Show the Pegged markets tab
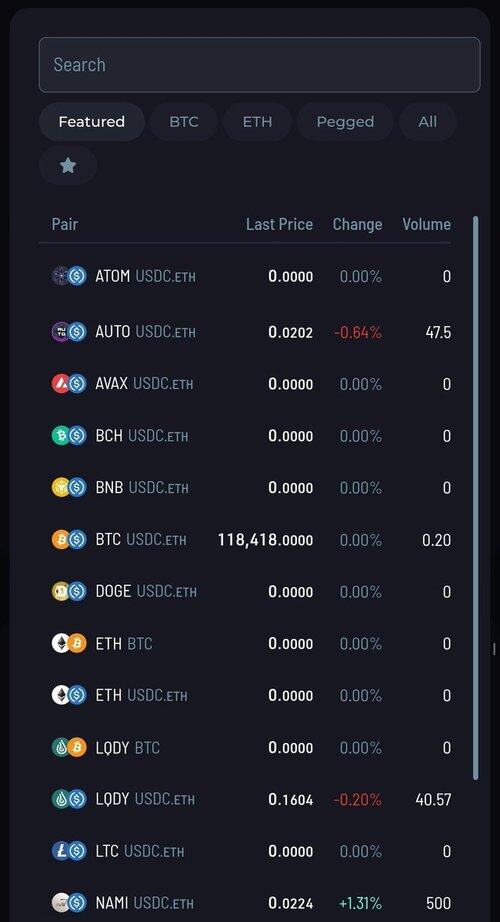500x922 pixels. point(345,122)
